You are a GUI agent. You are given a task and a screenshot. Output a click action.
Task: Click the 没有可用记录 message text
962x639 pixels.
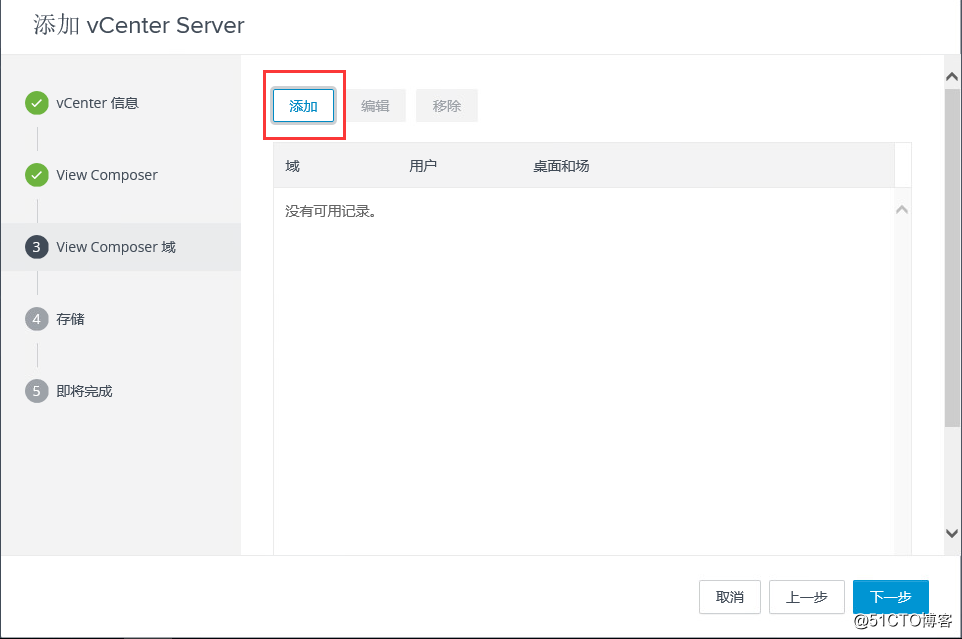[x=331, y=212]
